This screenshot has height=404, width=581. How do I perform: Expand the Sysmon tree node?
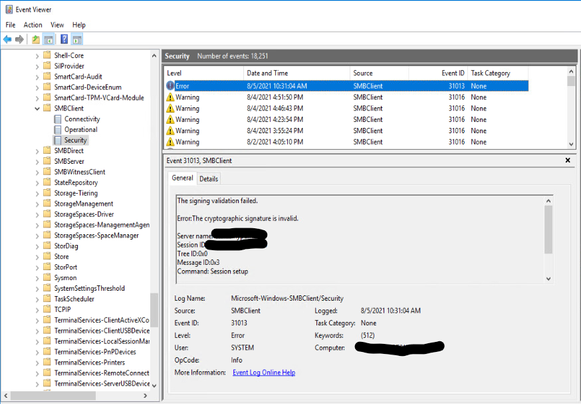pyautogui.click(x=37, y=278)
